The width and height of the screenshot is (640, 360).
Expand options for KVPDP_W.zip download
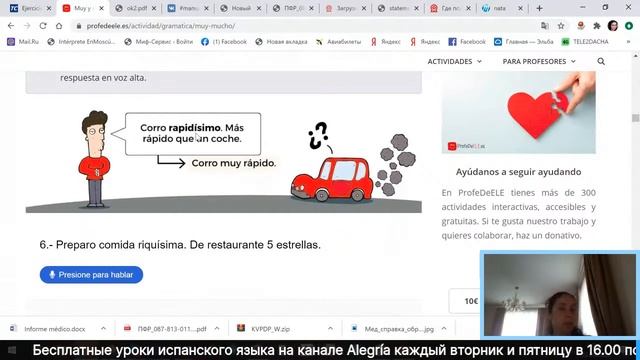click(x=330, y=329)
